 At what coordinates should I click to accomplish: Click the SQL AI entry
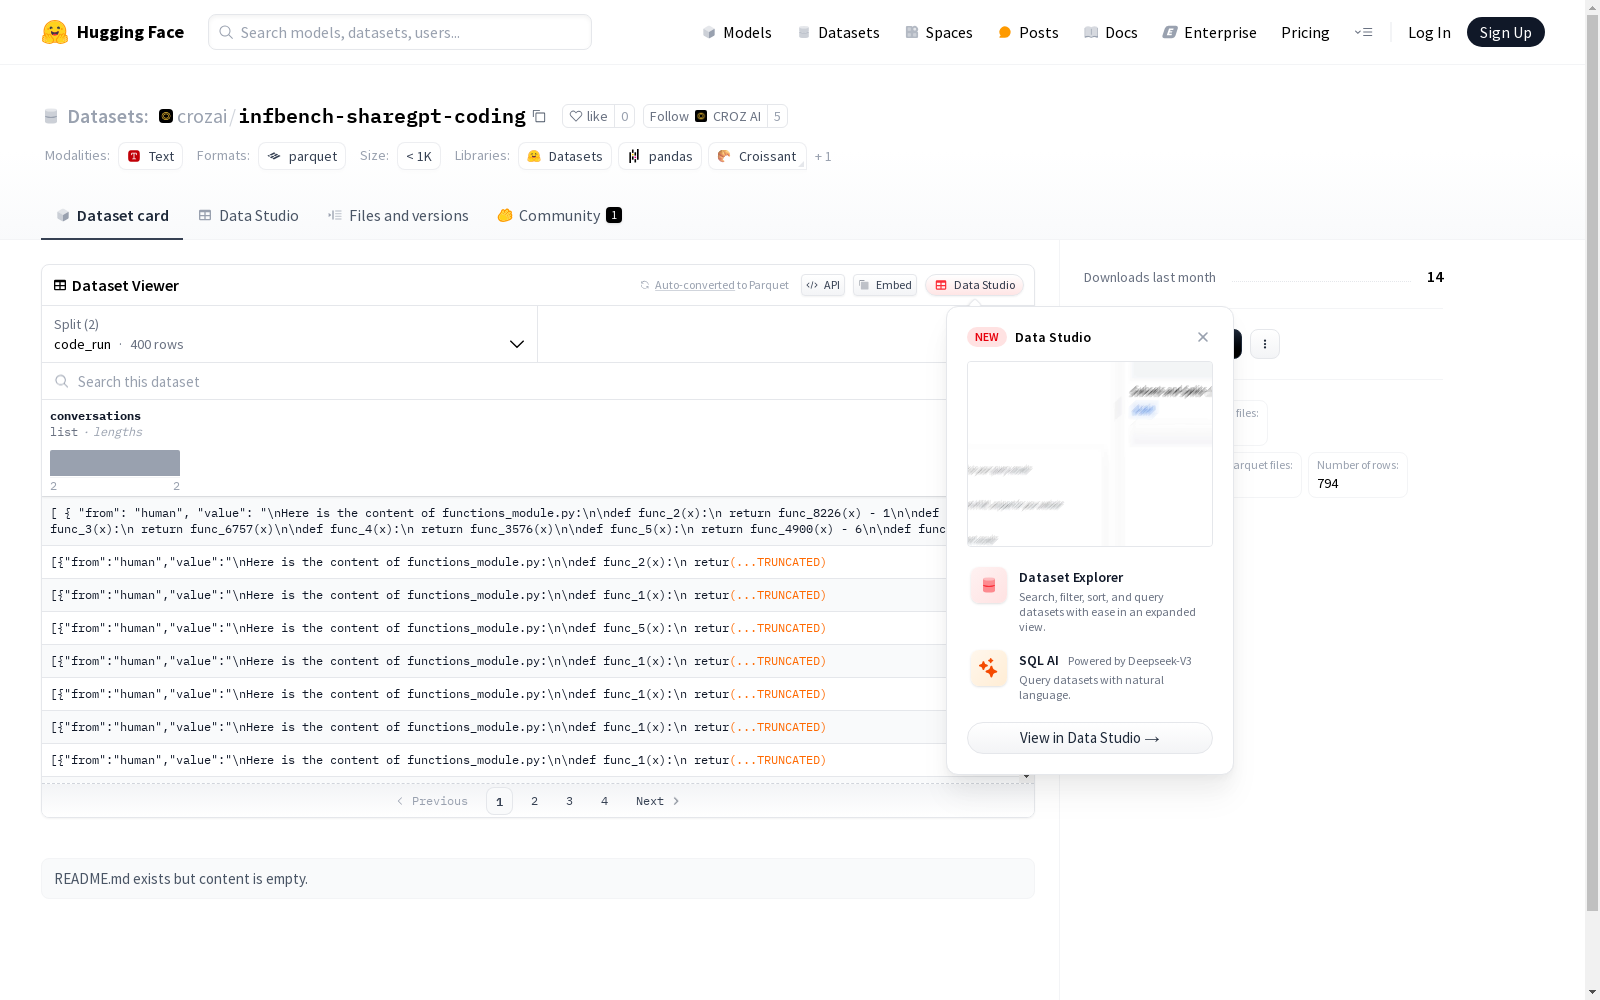[x=1090, y=676]
